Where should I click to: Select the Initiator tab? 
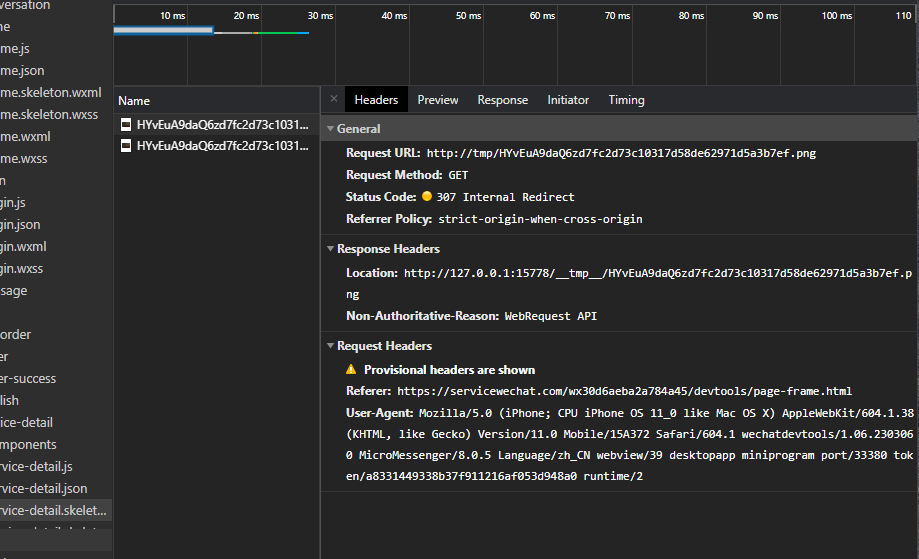(568, 100)
